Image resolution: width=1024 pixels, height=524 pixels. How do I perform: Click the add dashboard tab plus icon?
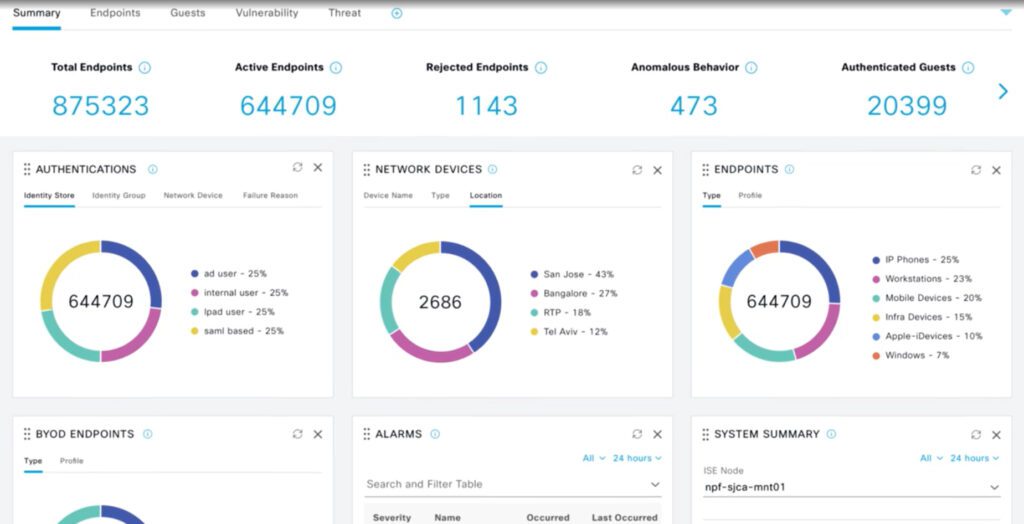click(396, 13)
